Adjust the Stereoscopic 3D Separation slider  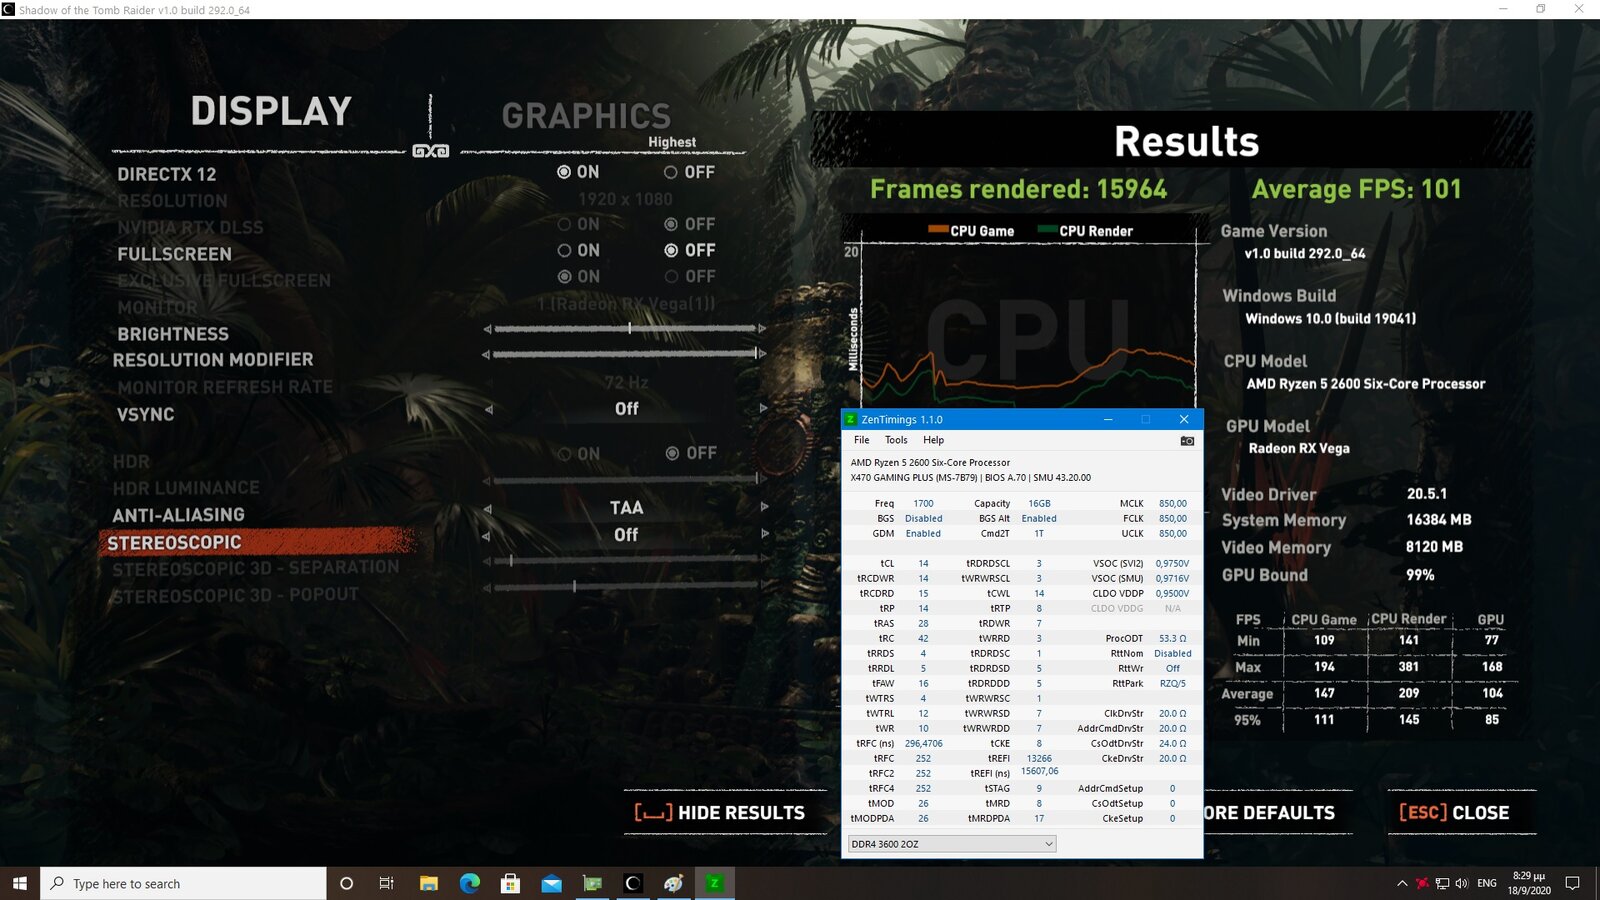click(625, 560)
